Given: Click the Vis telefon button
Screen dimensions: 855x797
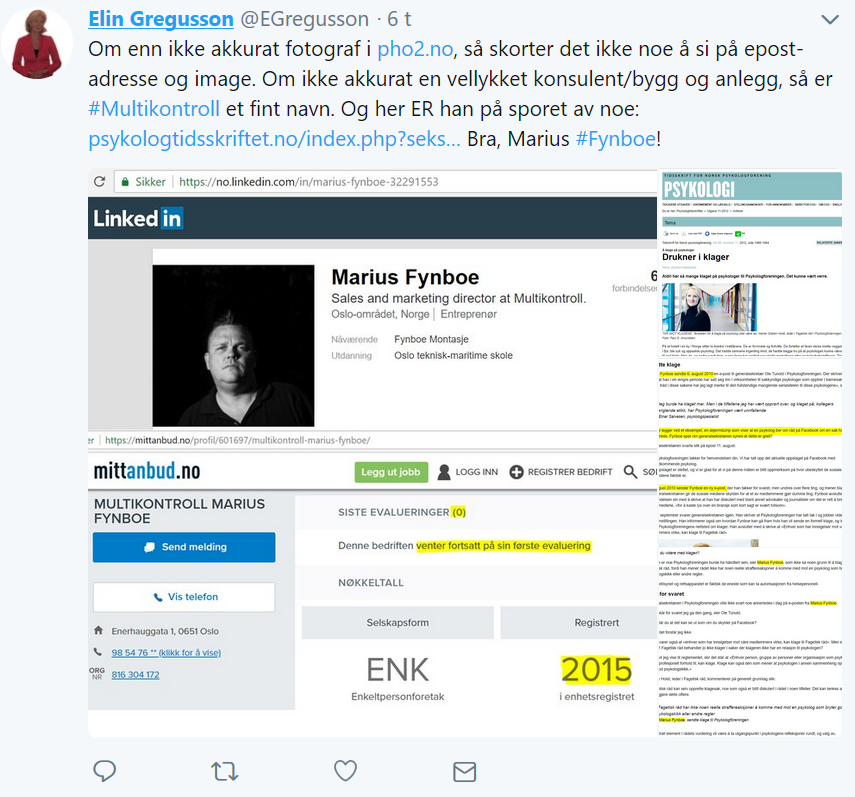Looking at the screenshot, I should [184, 597].
